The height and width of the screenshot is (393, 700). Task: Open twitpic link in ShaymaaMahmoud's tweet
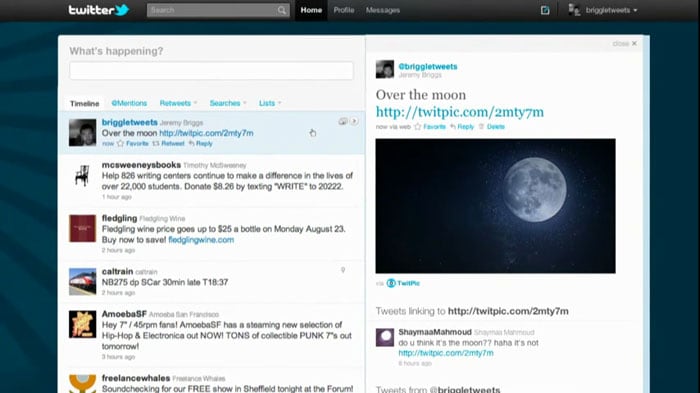tap(446, 353)
